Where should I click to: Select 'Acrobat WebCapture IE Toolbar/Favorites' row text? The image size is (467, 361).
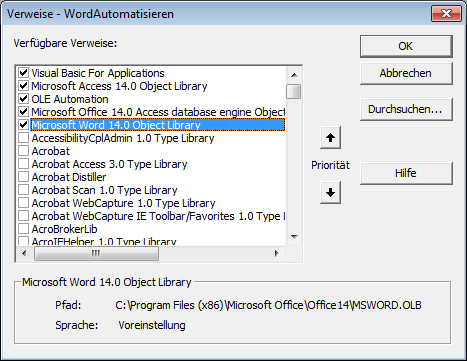(x=158, y=216)
